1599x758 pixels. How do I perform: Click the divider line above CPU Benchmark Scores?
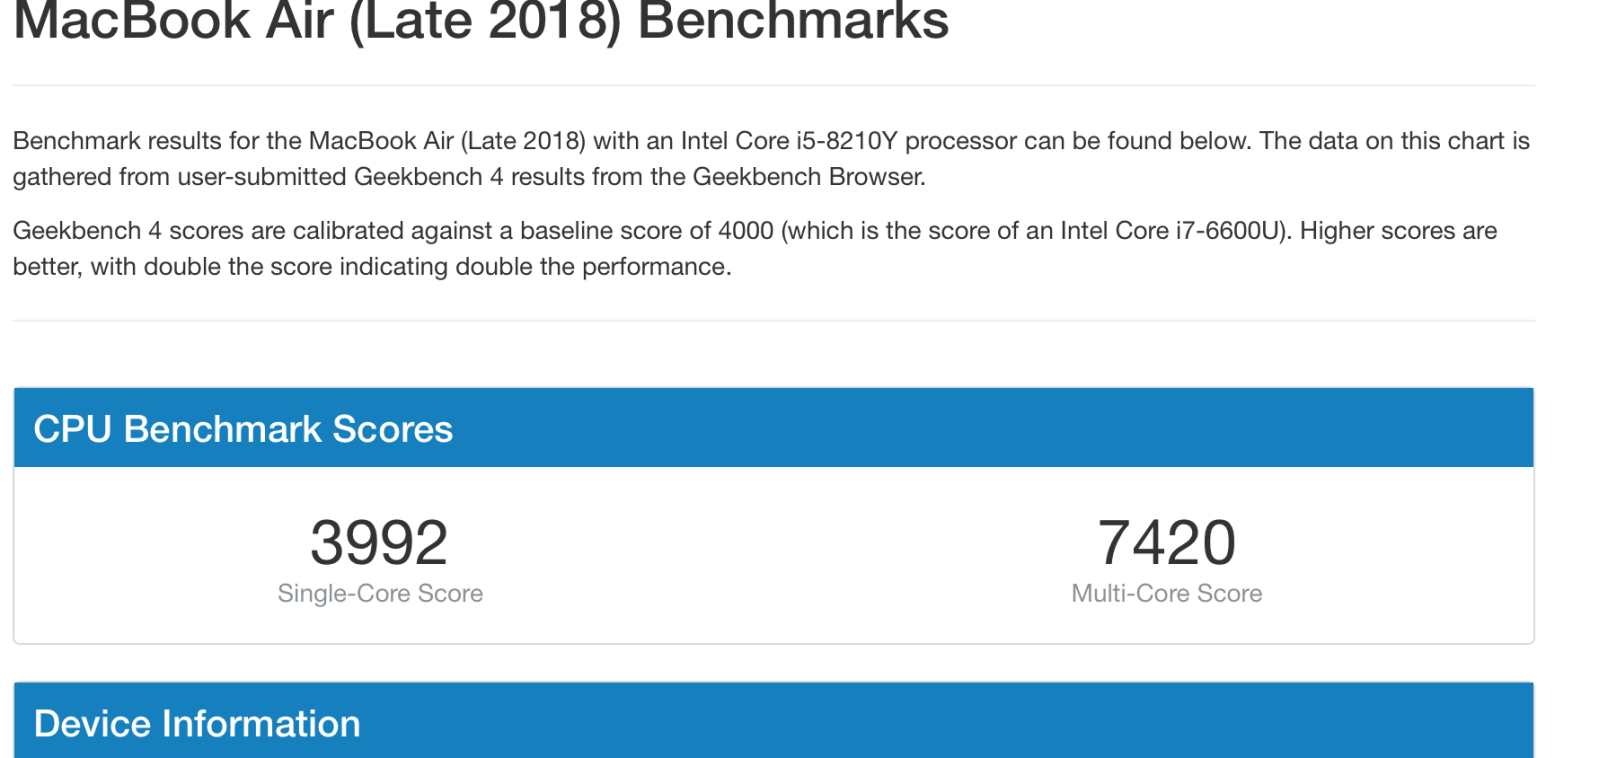coord(773,321)
